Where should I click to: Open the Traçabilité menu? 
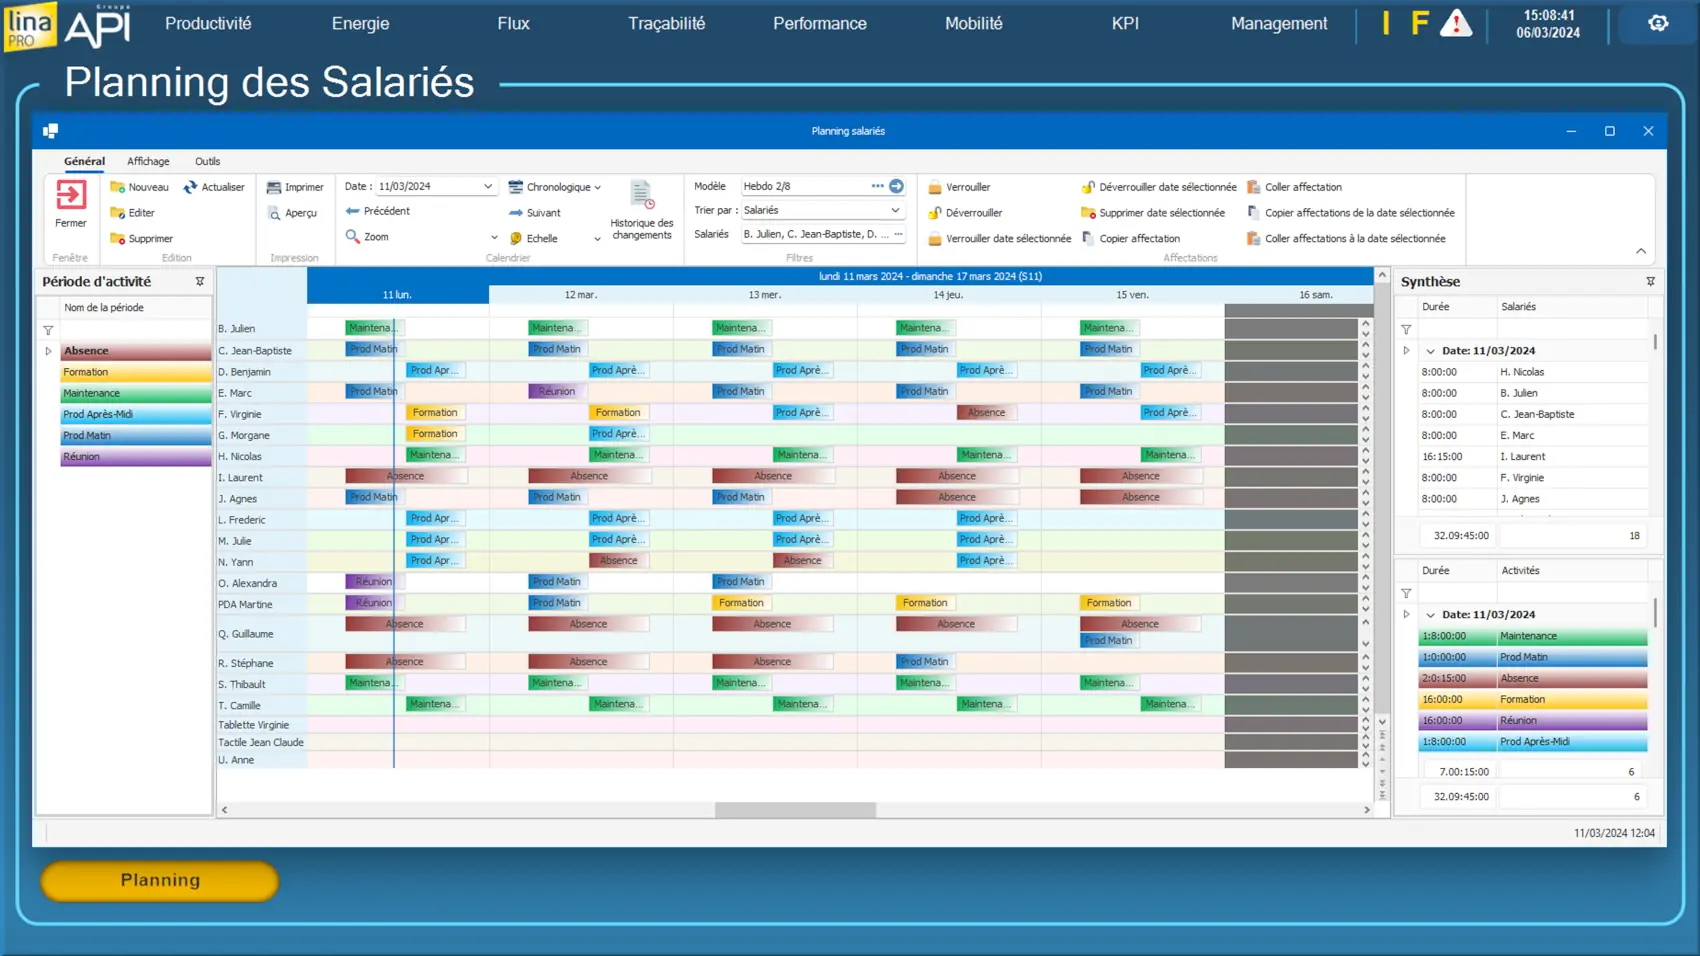[x=666, y=24]
